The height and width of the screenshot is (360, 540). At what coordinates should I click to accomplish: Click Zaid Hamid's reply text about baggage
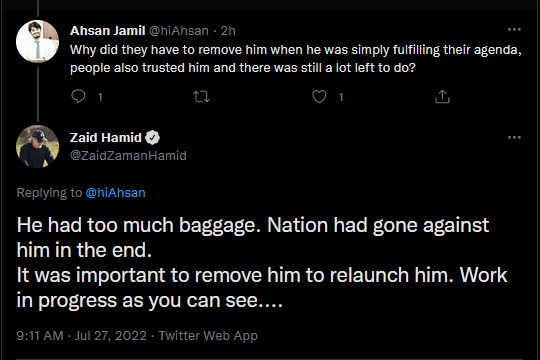(262, 263)
